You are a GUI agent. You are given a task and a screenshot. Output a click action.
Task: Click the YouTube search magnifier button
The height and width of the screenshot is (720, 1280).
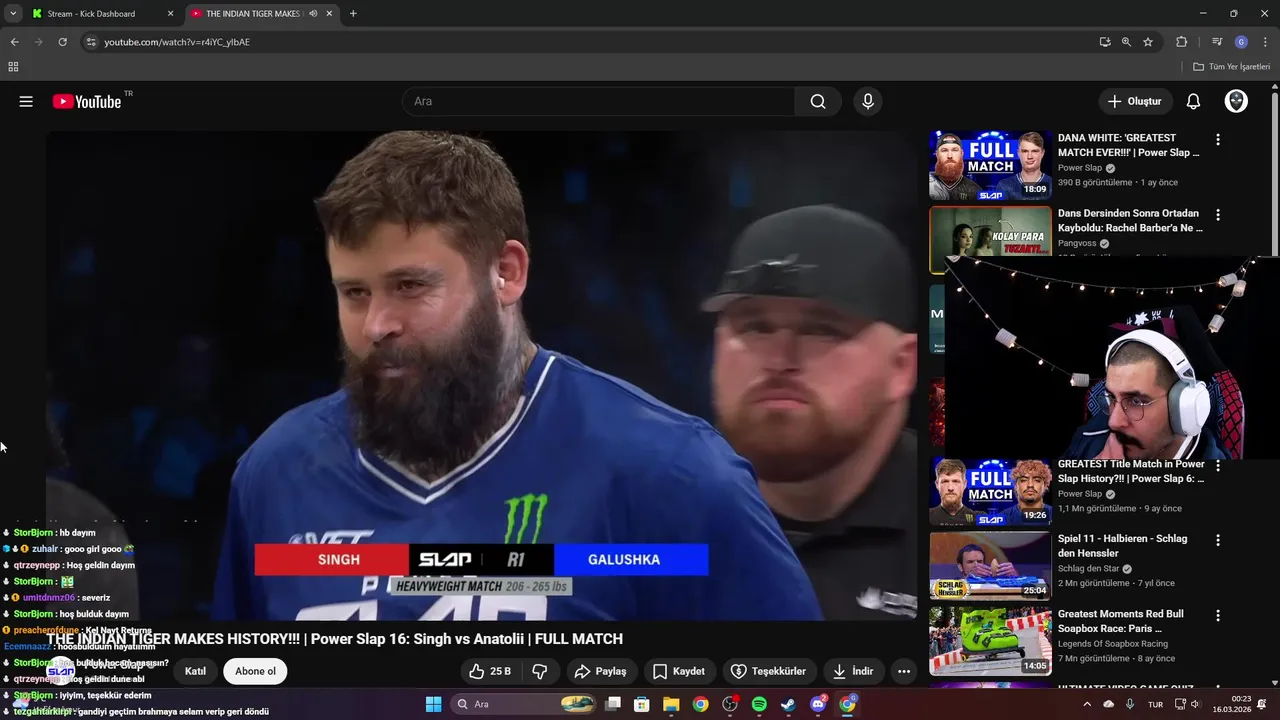coord(818,101)
